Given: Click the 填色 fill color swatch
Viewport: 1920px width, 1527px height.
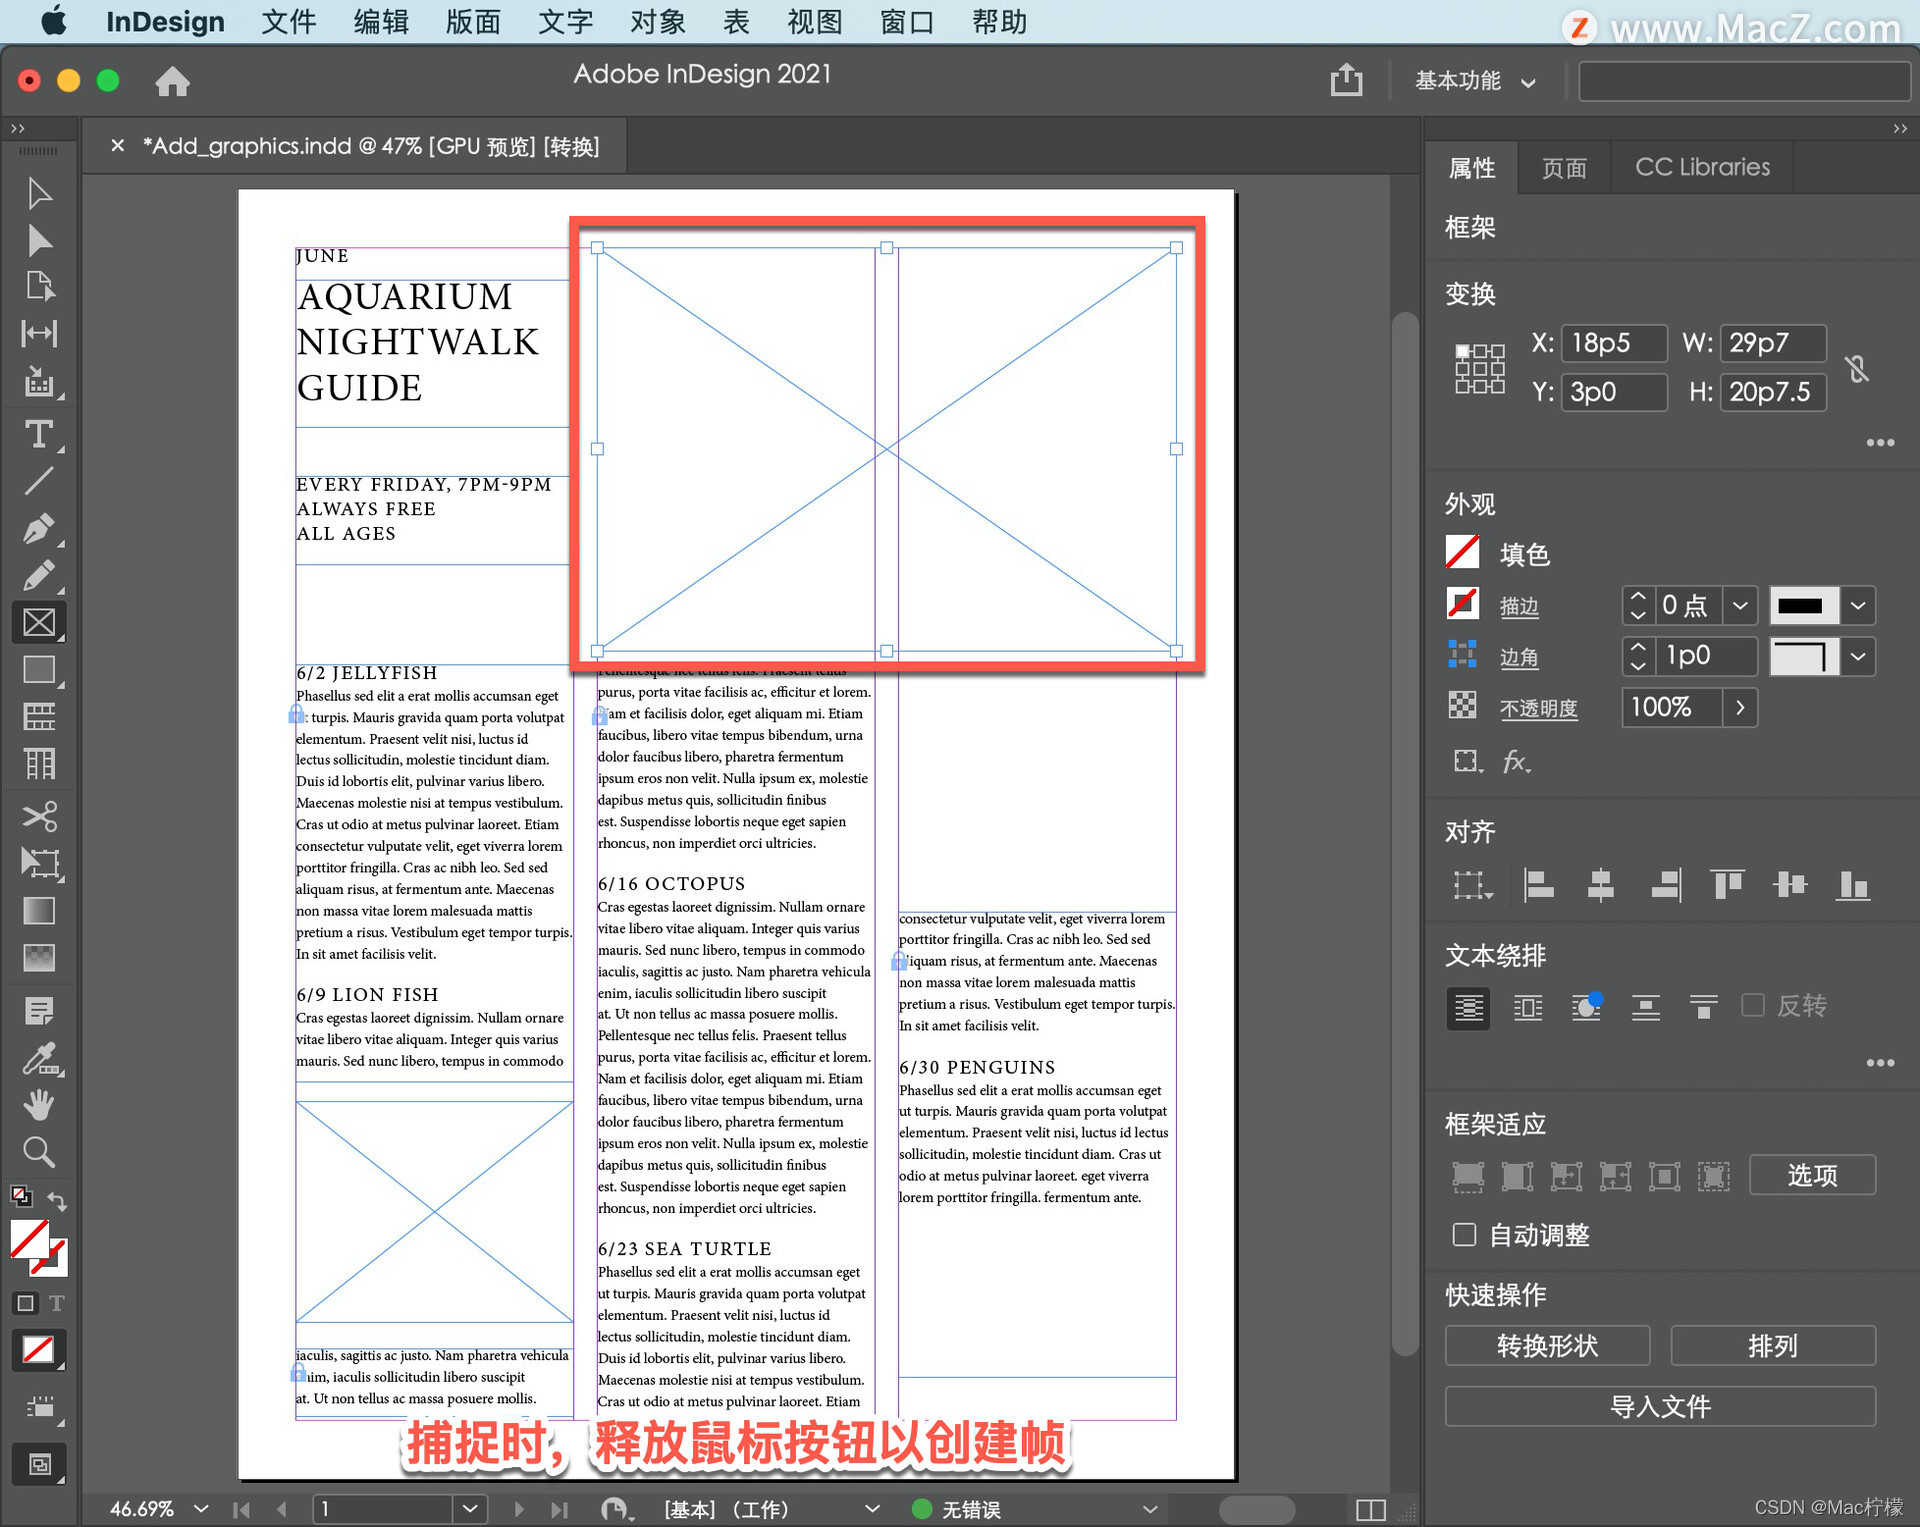Looking at the screenshot, I should point(1462,553).
